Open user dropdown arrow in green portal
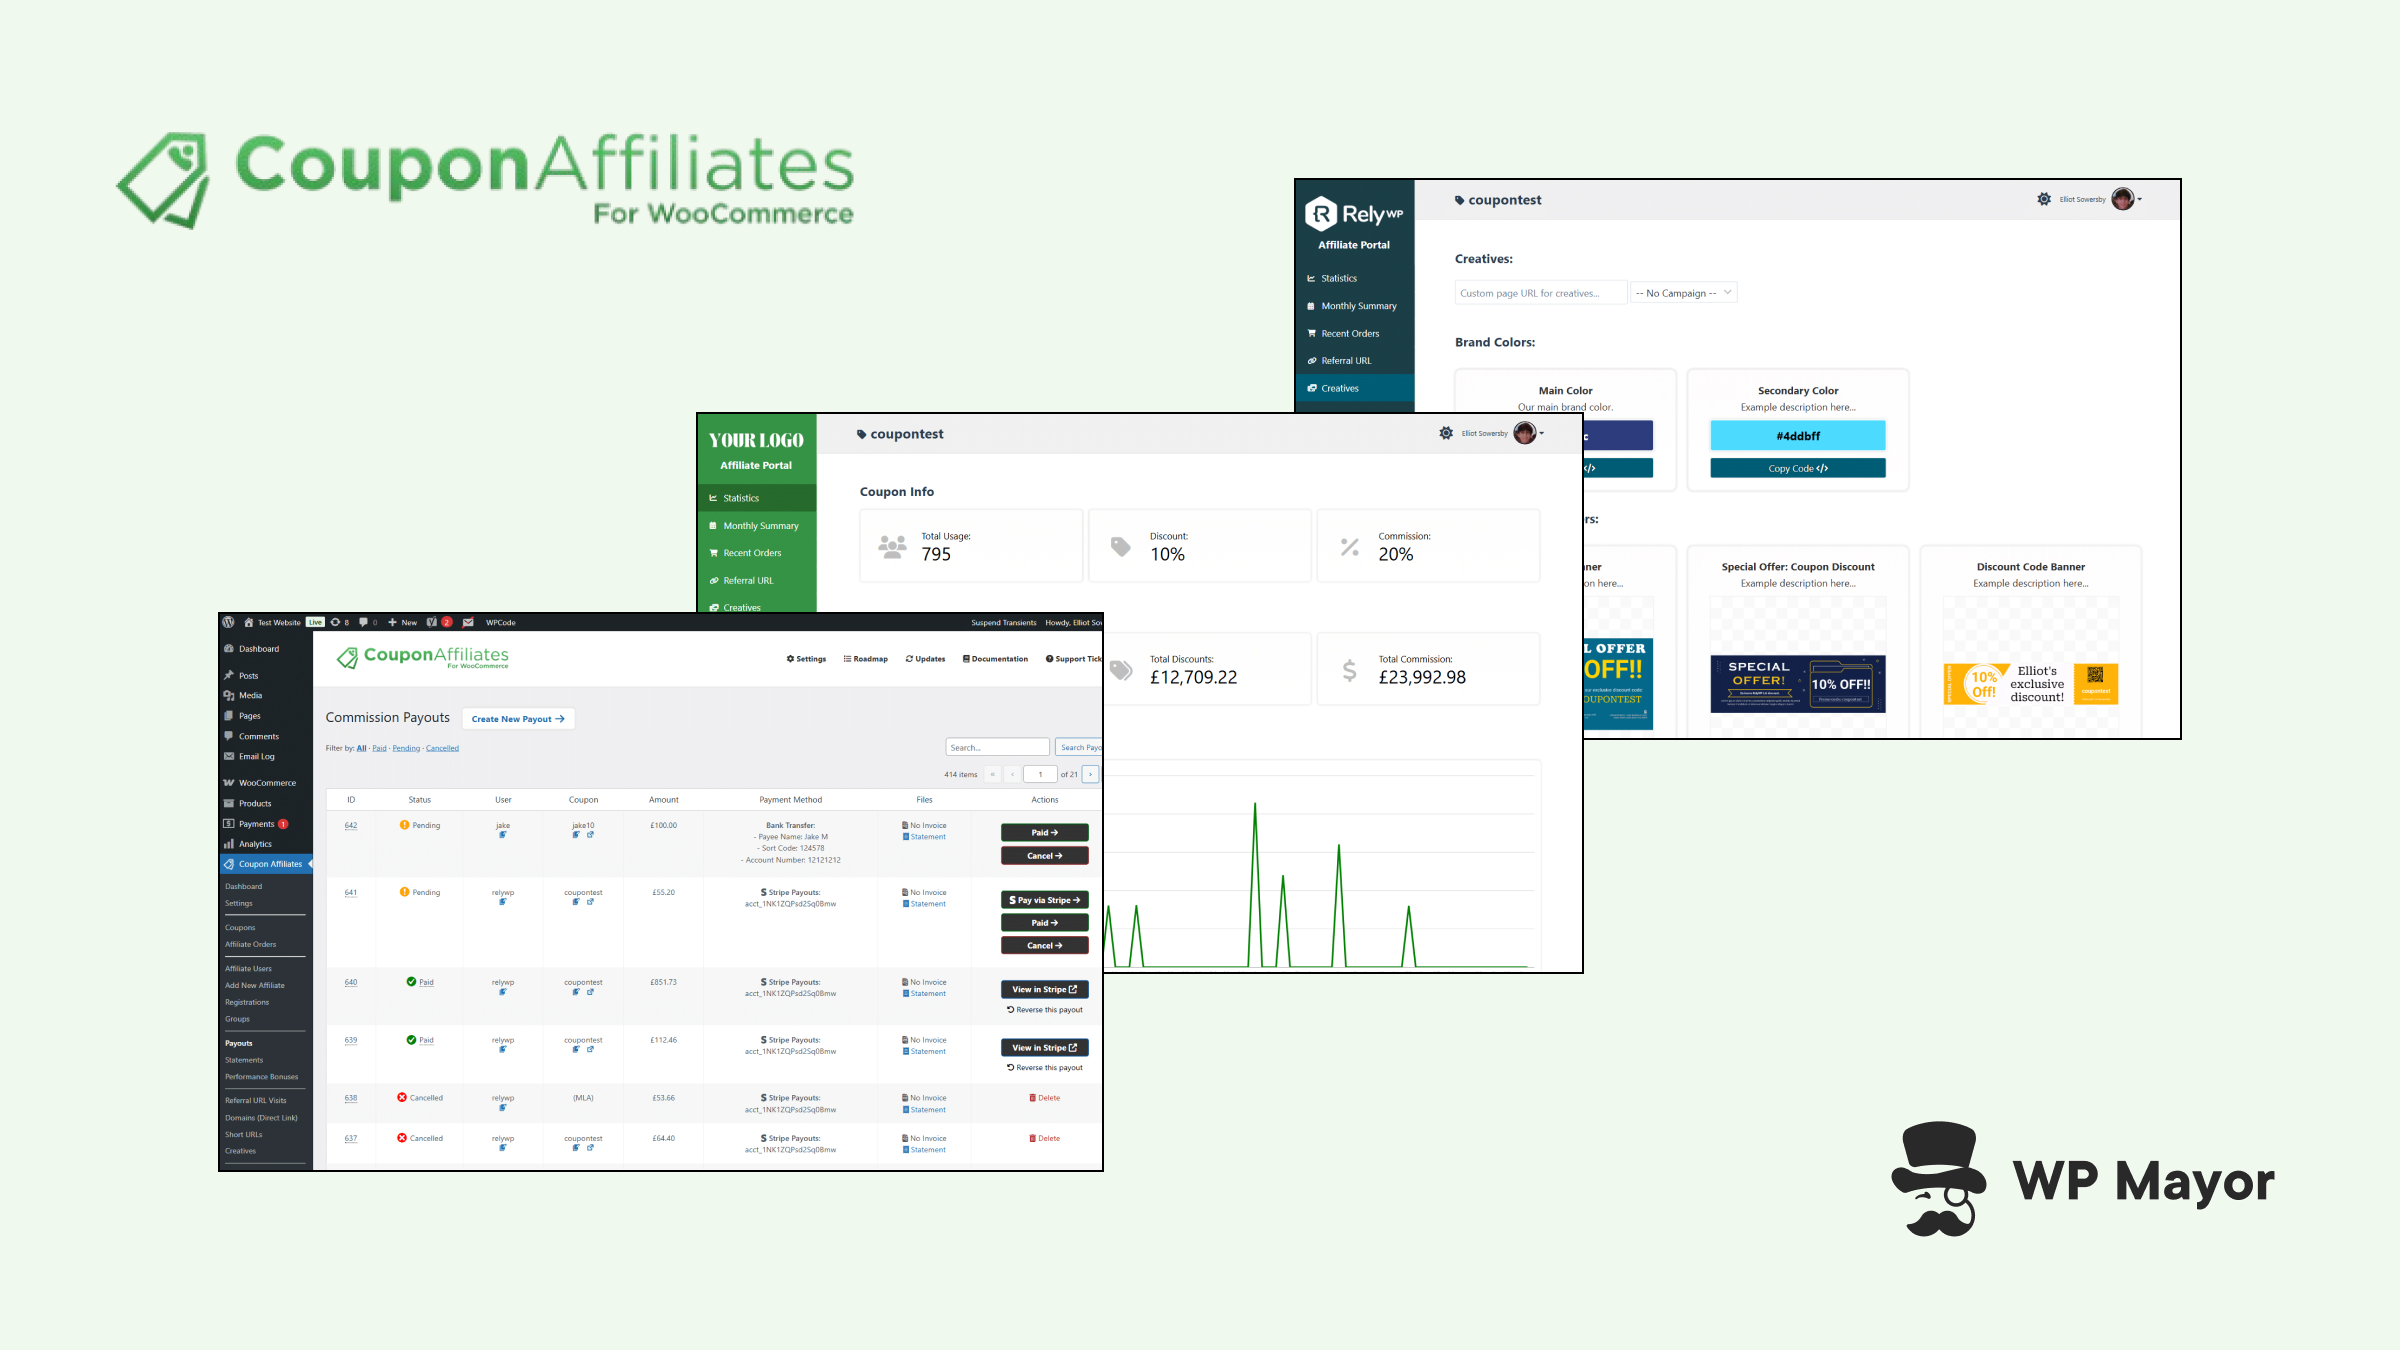Screen dimensions: 2400x1350 point(1542,433)
